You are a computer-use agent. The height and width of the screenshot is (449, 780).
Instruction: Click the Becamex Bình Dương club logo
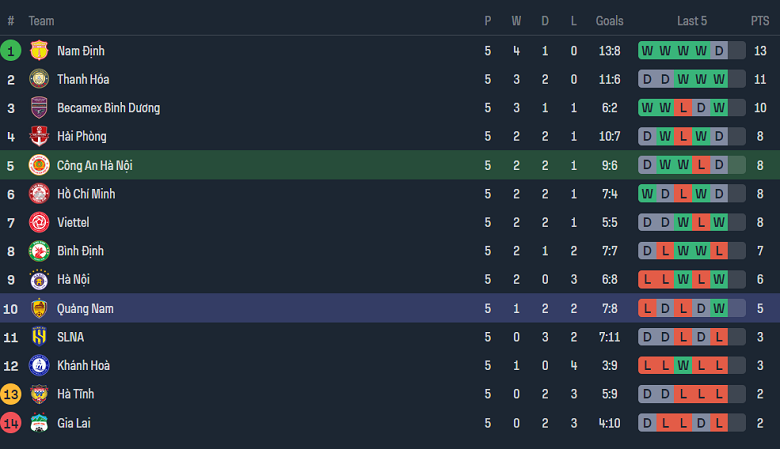click(39, 108)
